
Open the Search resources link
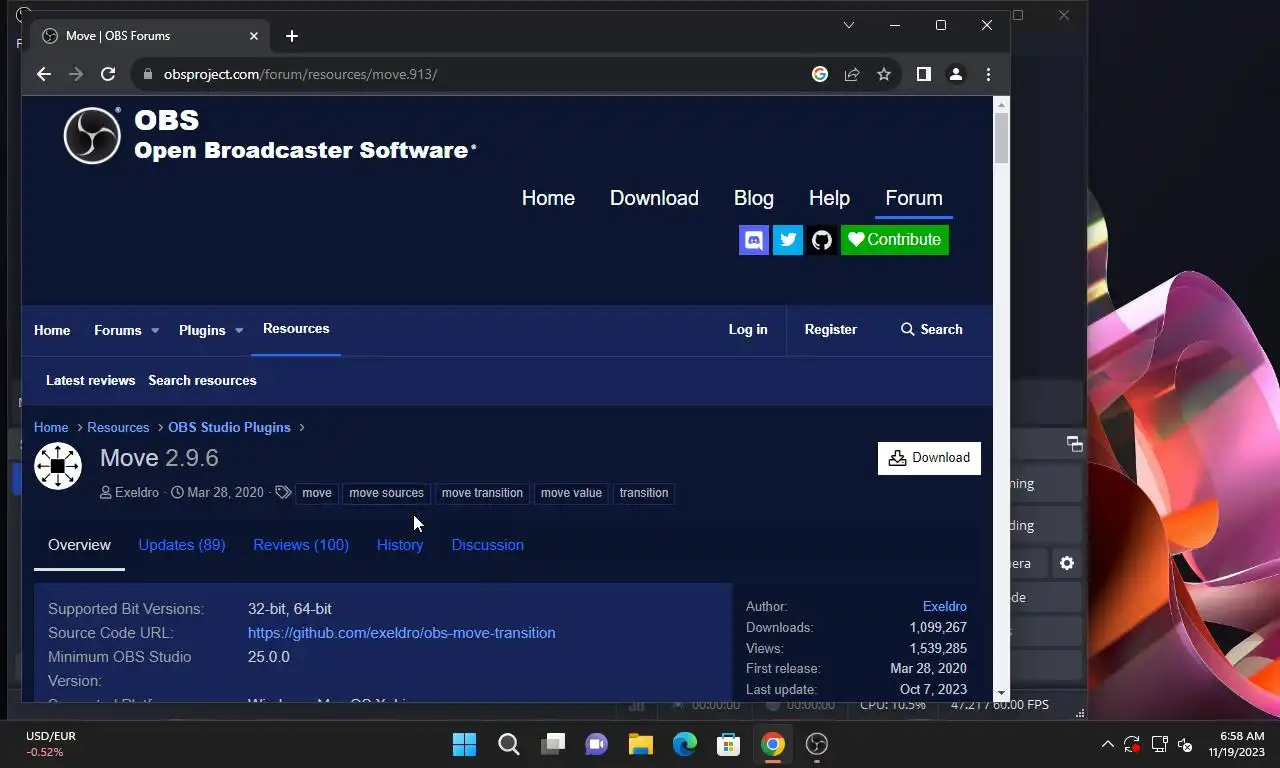pos(202,380)
